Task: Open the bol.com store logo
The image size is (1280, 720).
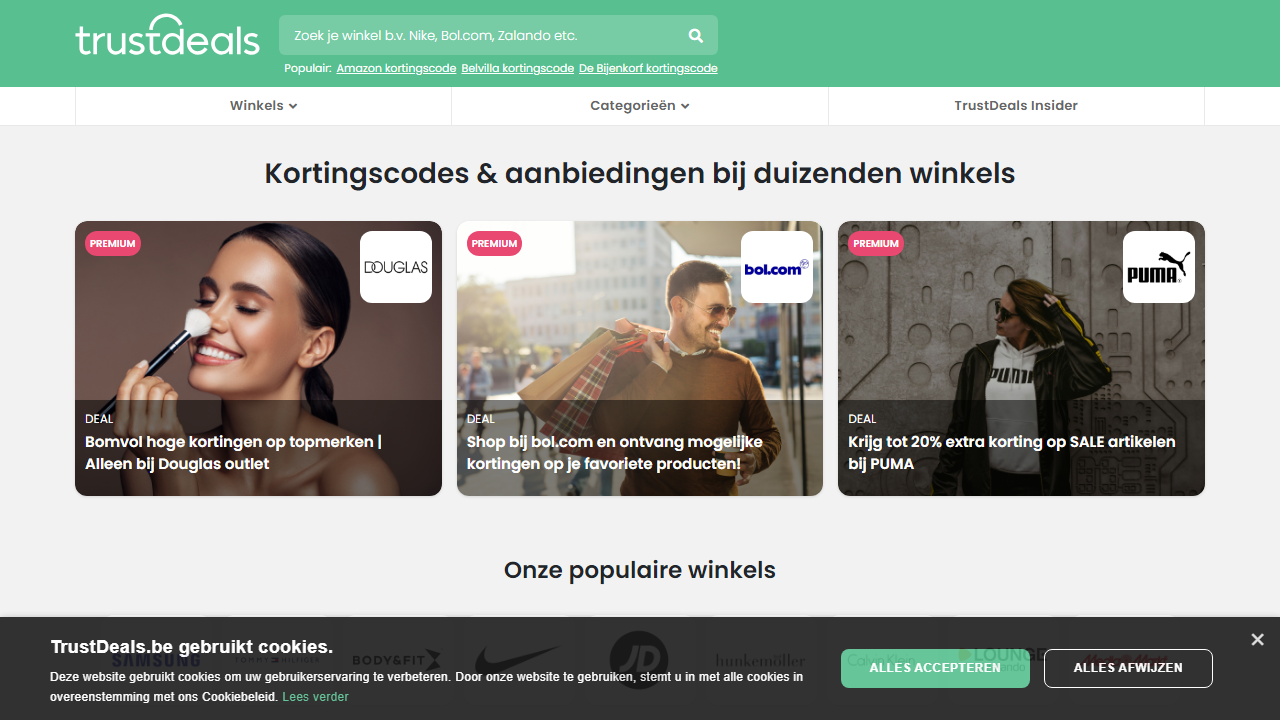Action: coord(777,267)
